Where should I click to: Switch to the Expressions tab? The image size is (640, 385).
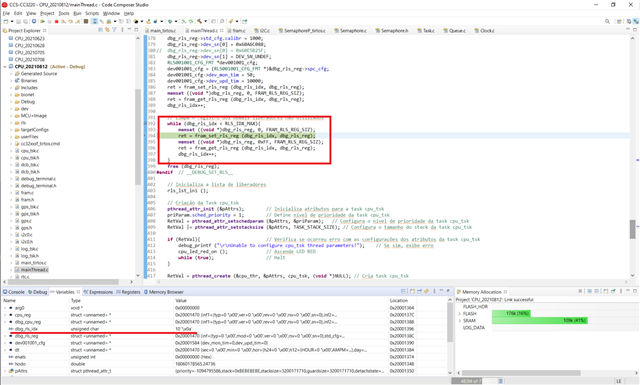pos(98,292)
